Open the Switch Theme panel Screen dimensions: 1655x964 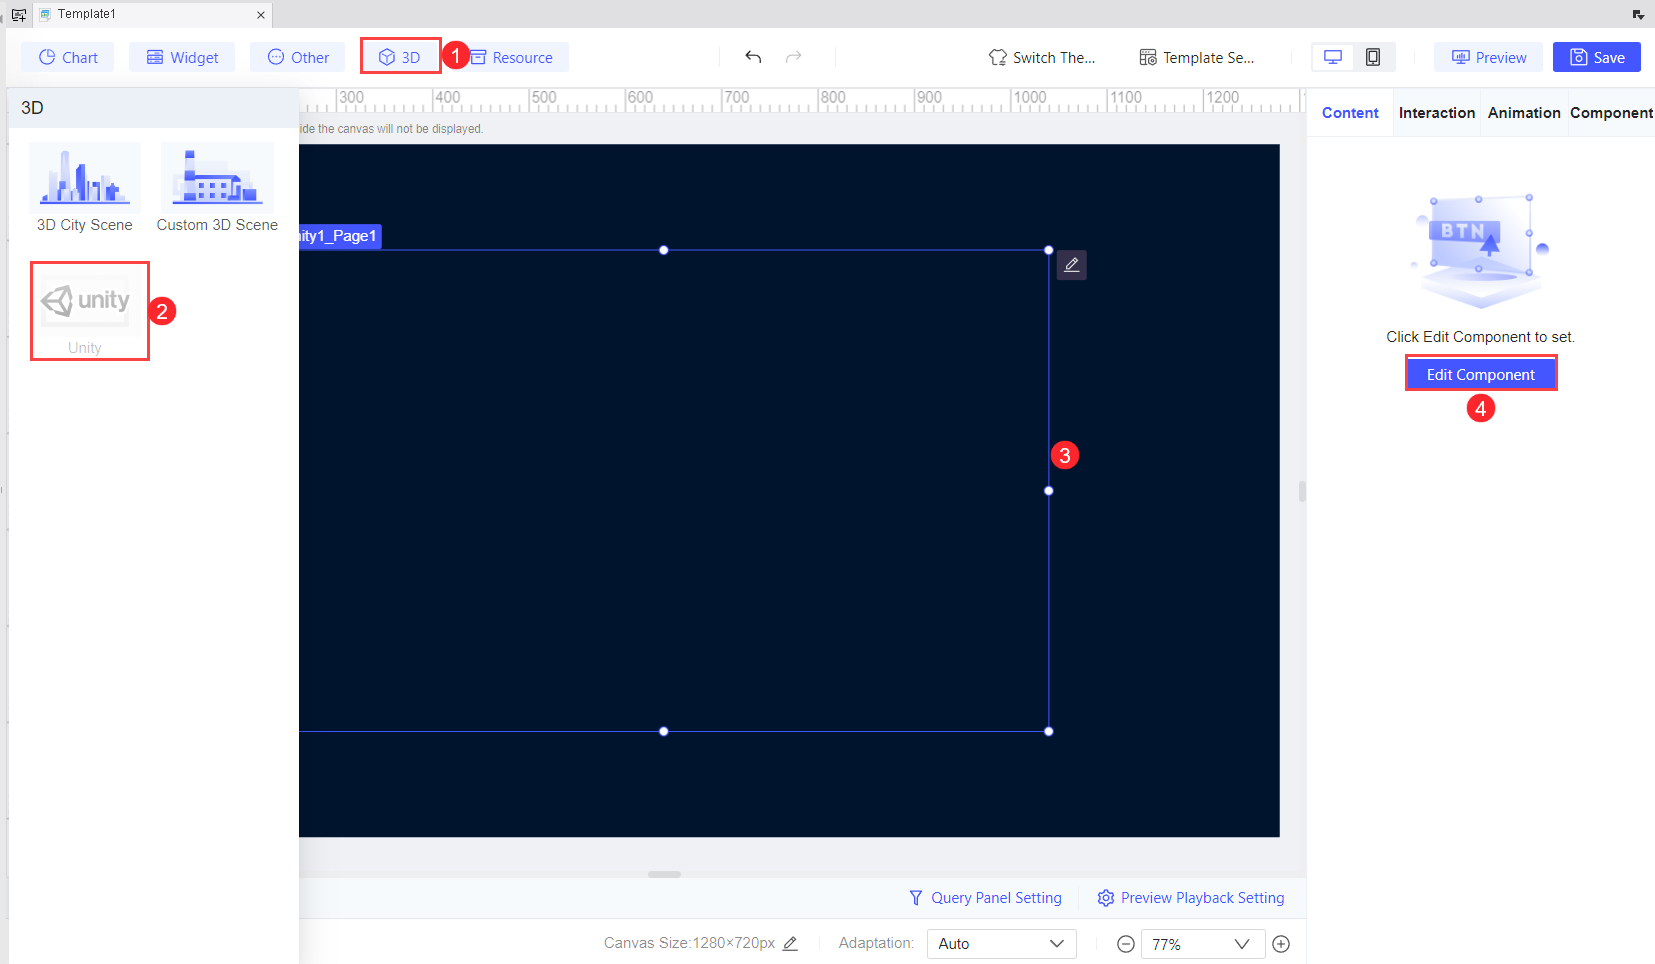[x=1043, y=57]
